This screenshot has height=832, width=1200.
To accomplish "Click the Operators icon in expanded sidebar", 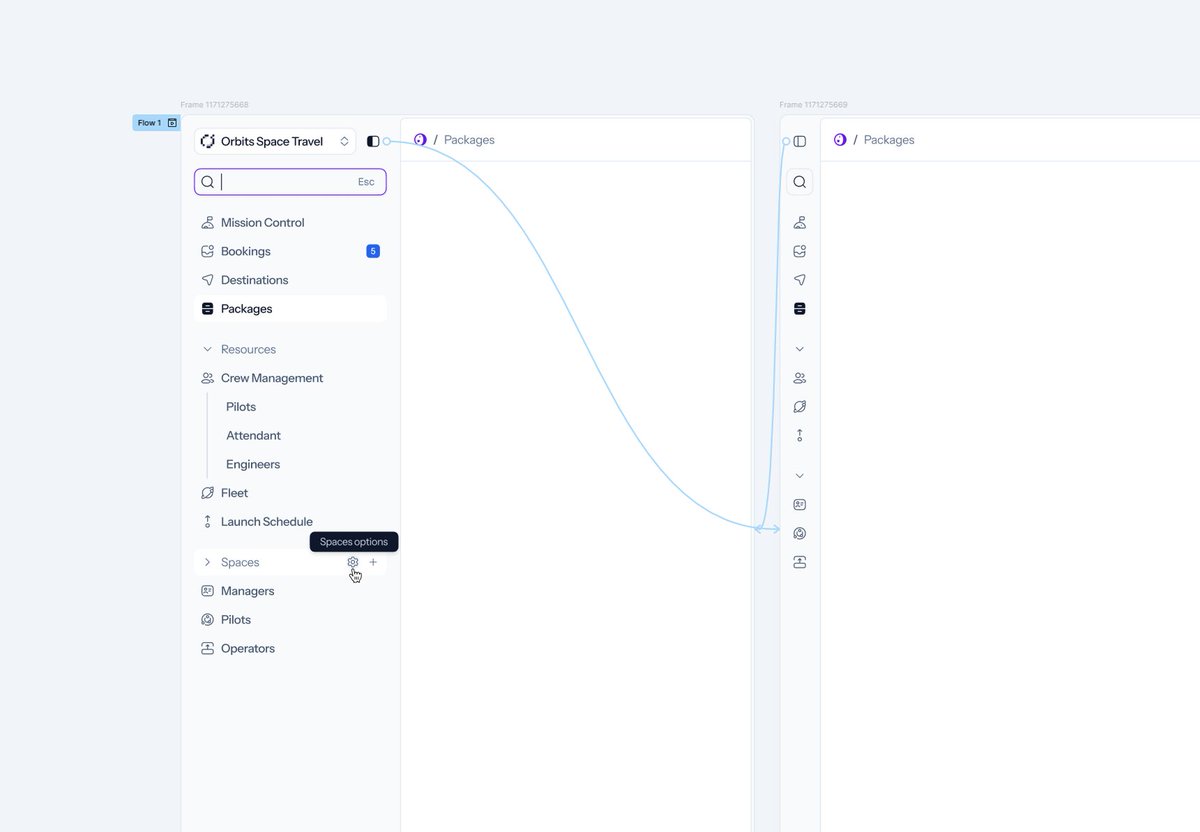I will click(x=207, y=648).
